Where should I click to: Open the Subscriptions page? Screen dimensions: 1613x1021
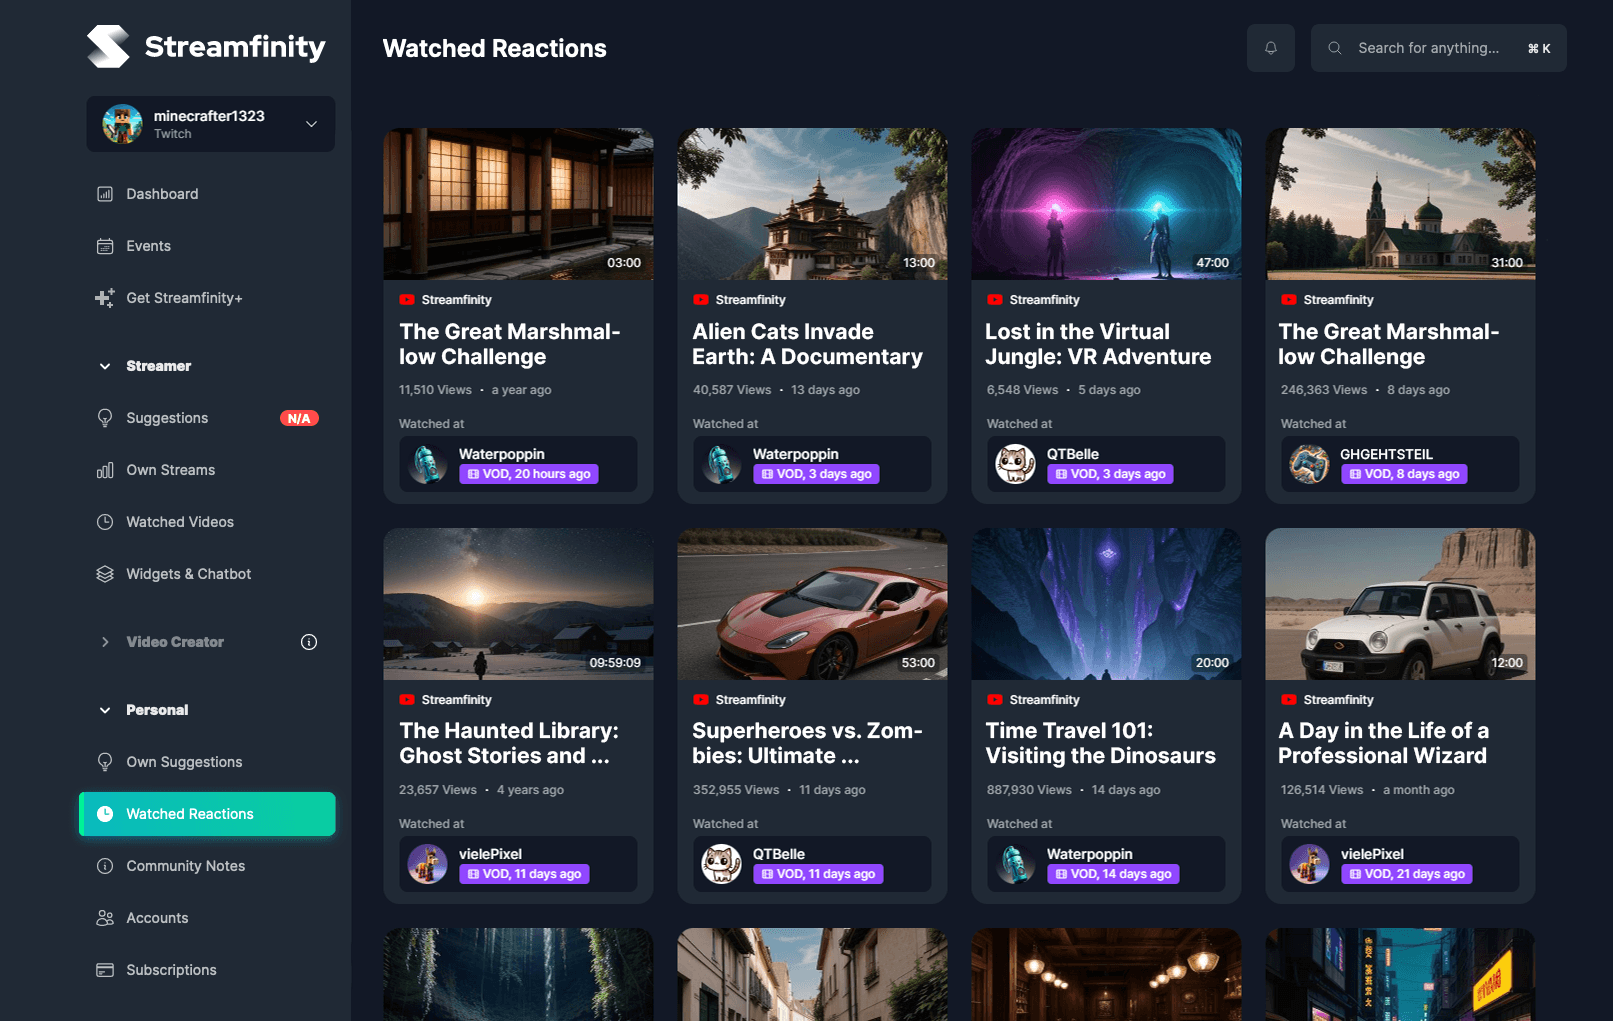click(171, 969)
